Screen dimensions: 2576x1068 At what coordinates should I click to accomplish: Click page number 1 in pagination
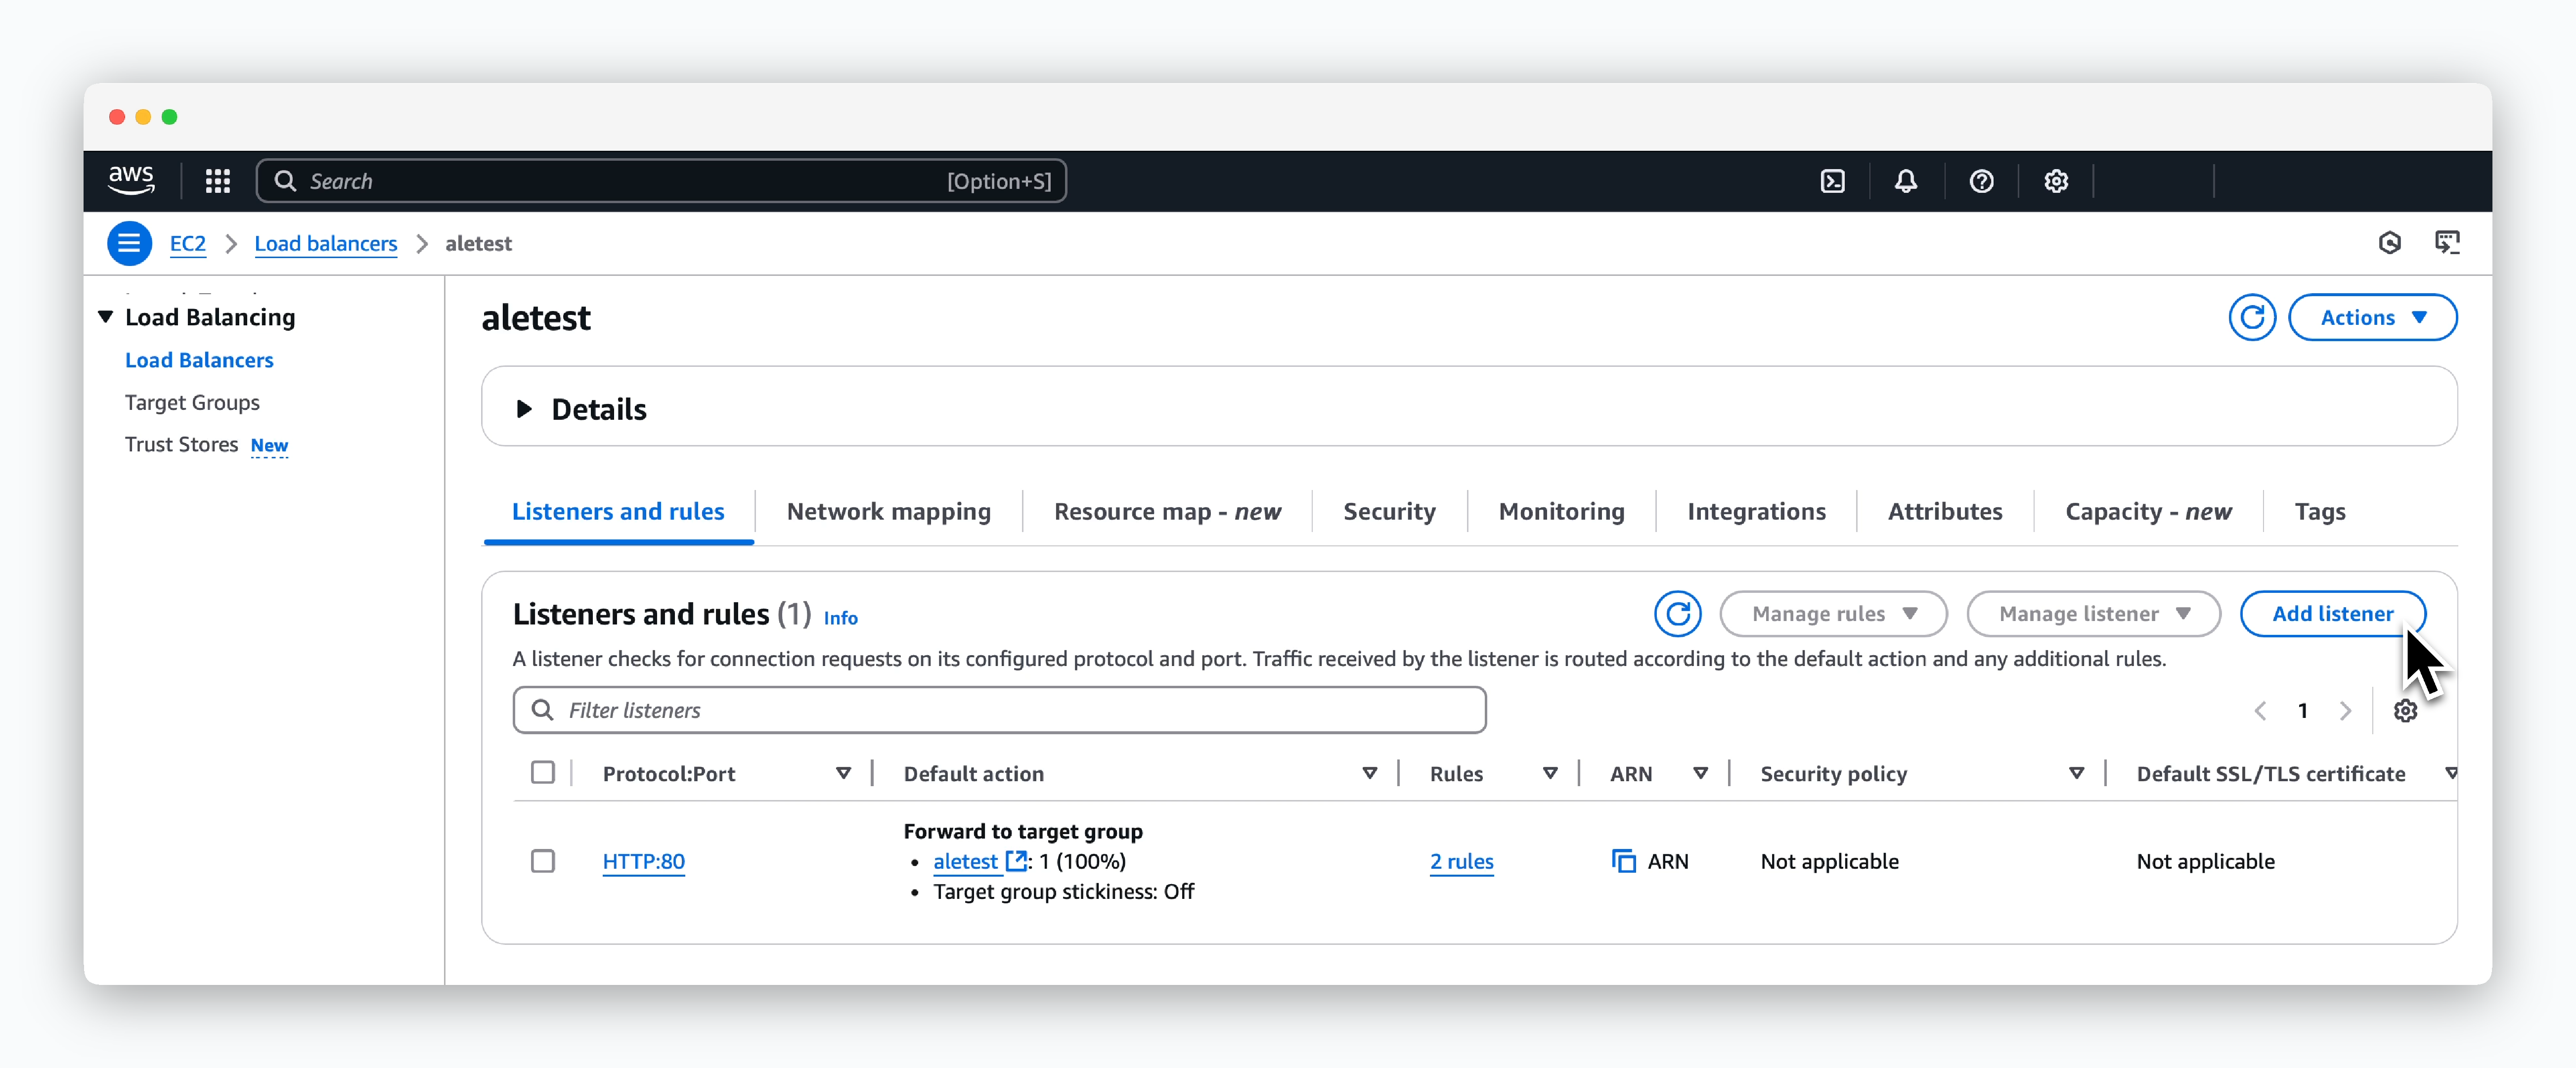point(2303,711)
